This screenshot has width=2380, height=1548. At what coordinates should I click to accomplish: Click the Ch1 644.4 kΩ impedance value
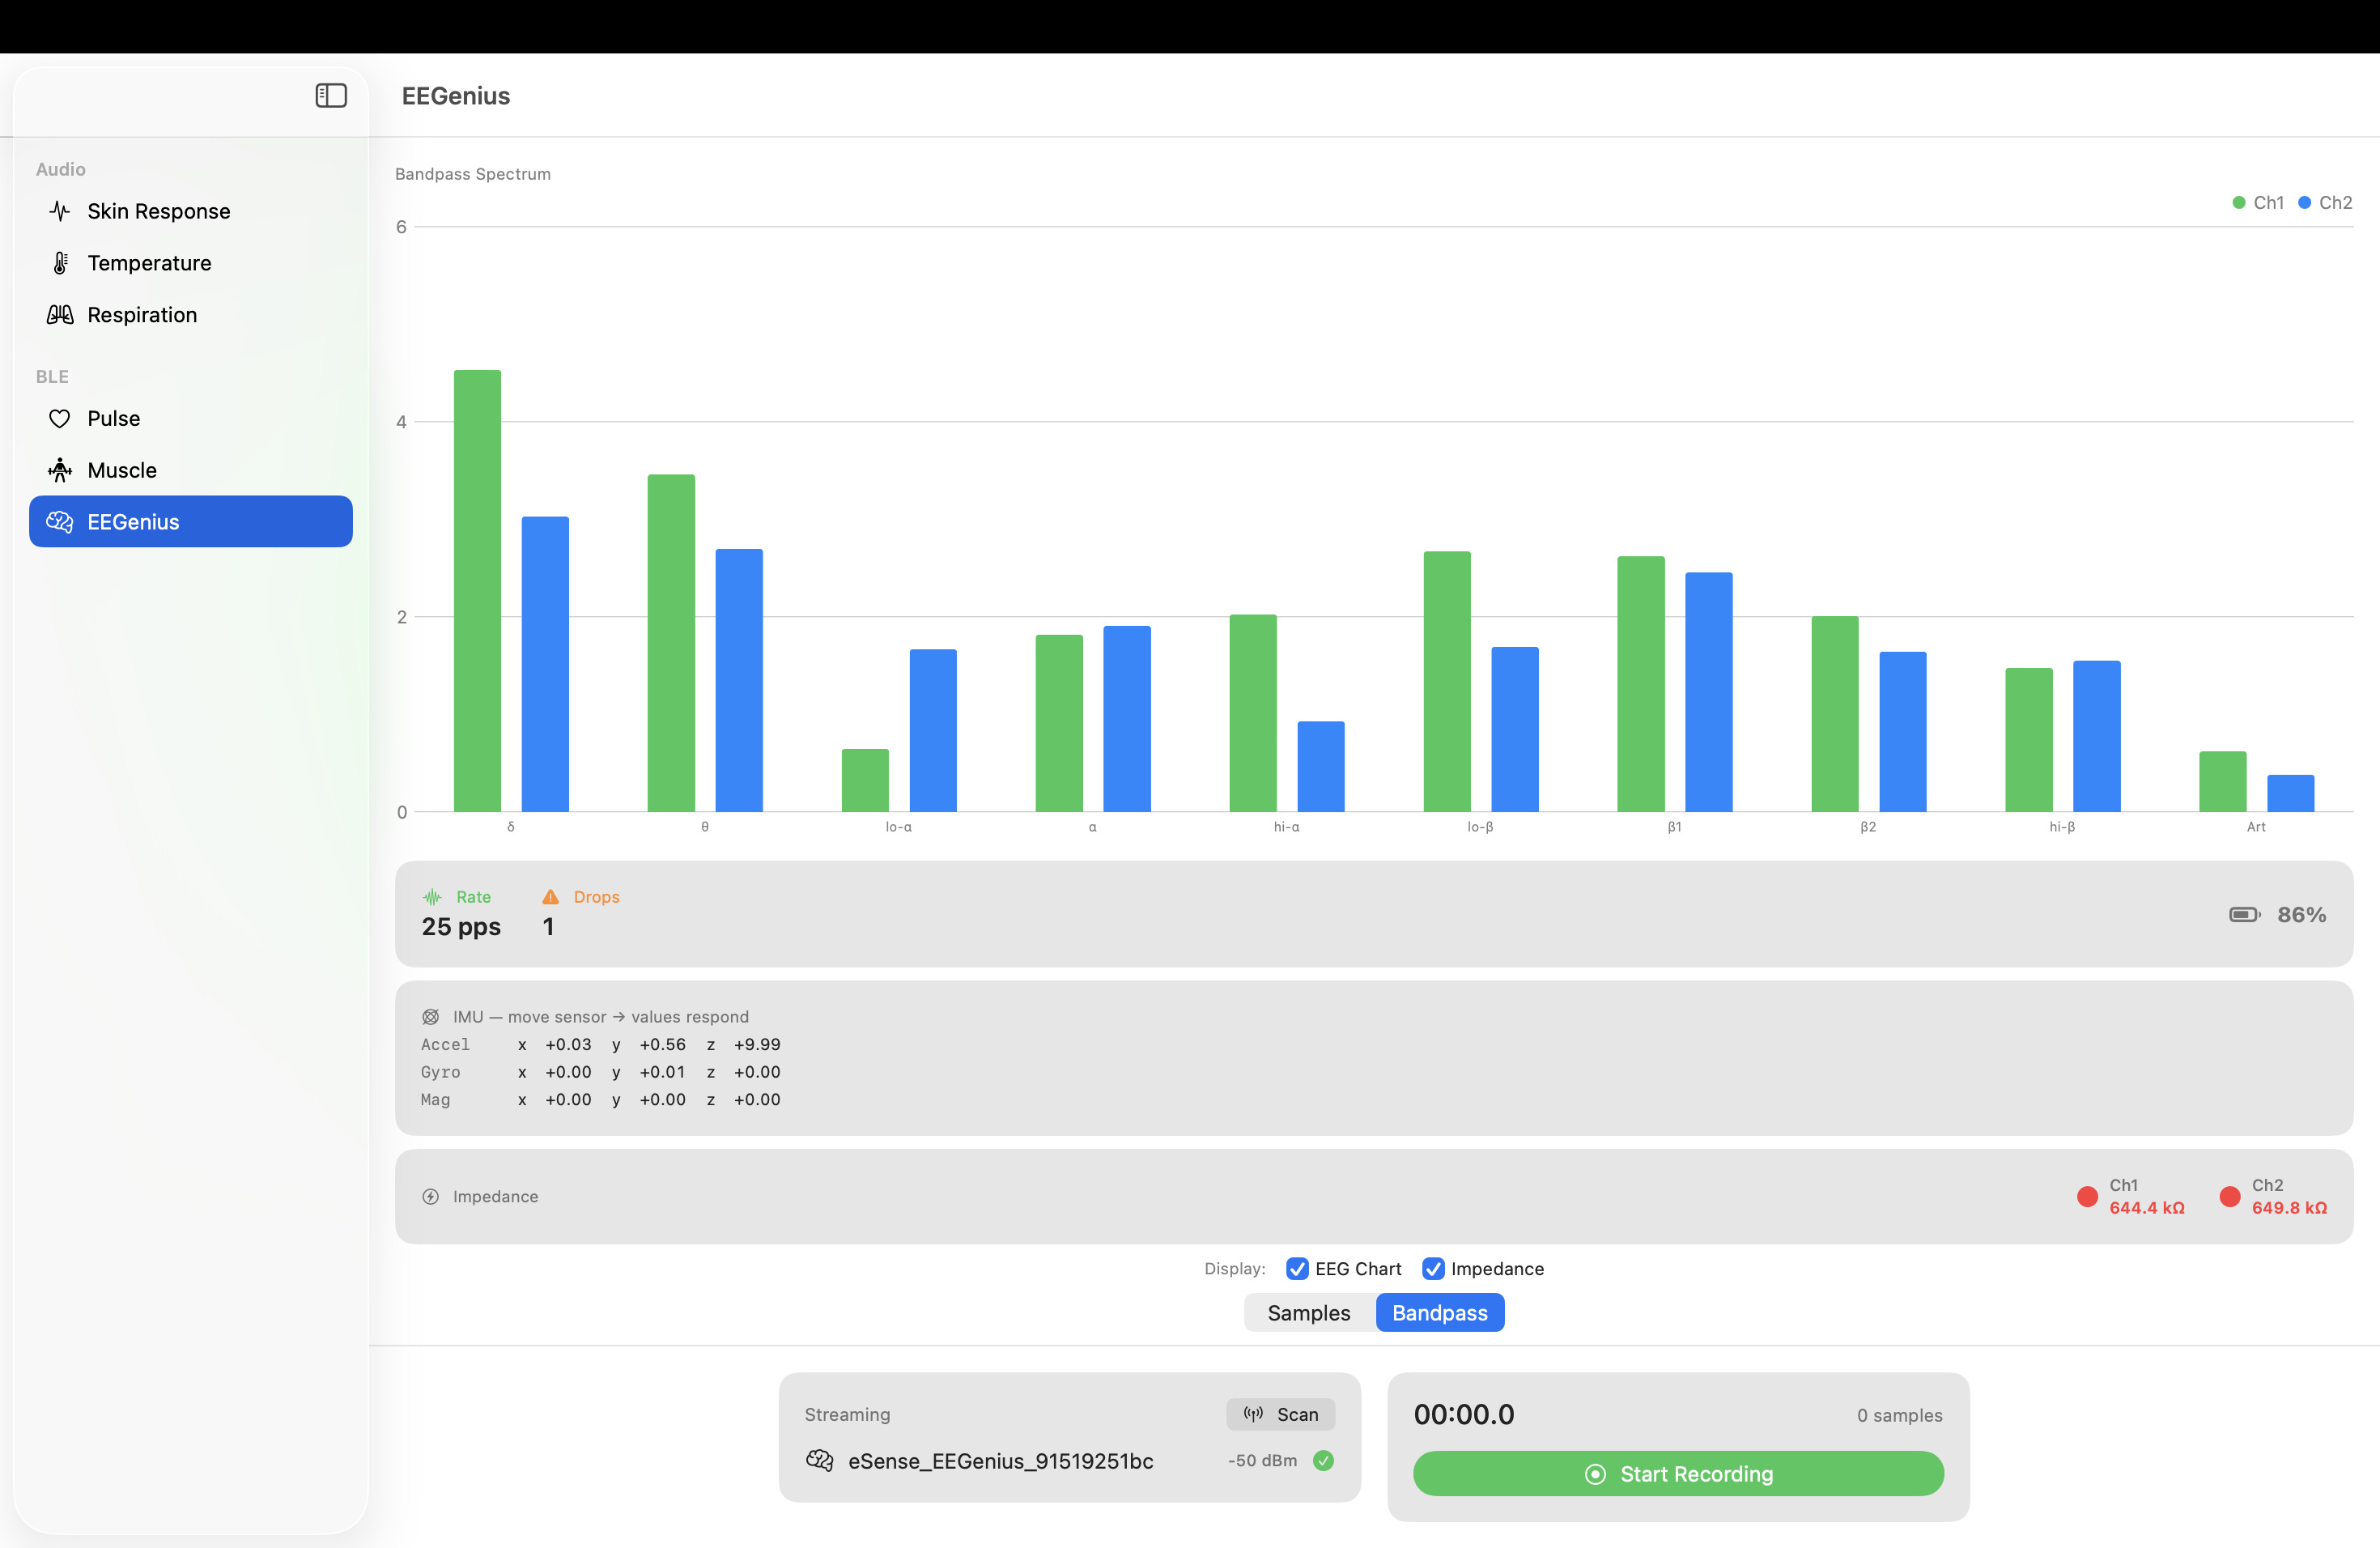click(x=2146, y=1208)
